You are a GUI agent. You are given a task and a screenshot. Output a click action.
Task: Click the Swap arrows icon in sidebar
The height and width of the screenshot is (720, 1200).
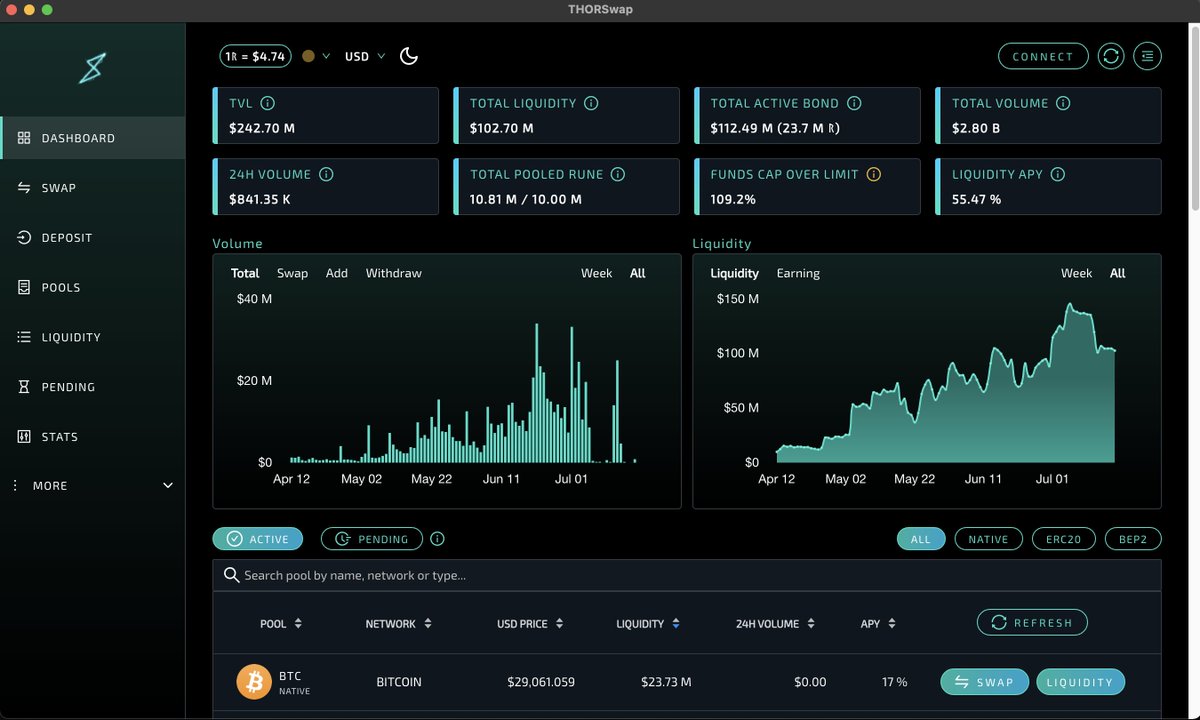[24, 188]
